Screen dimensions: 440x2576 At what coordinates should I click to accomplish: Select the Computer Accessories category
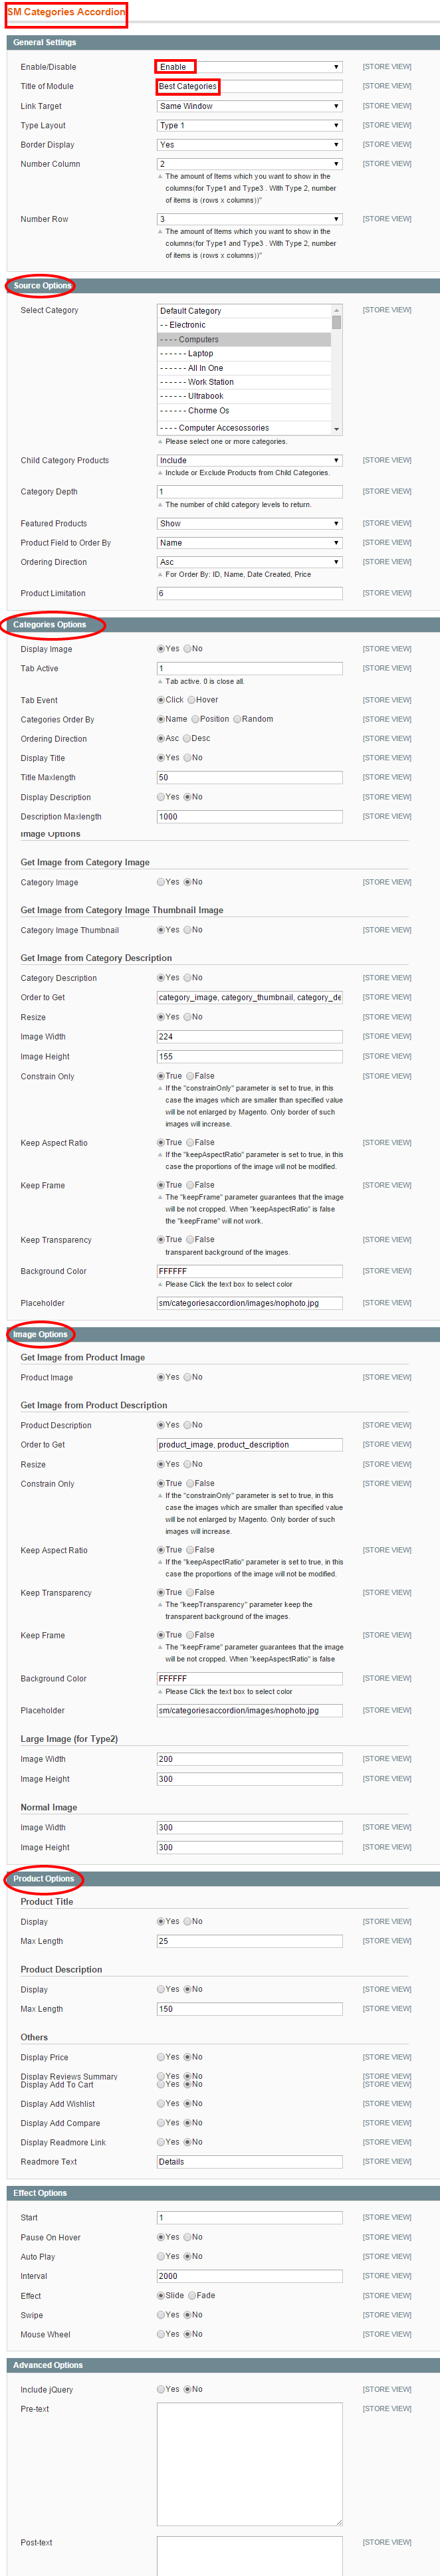[x=244, y=428]
